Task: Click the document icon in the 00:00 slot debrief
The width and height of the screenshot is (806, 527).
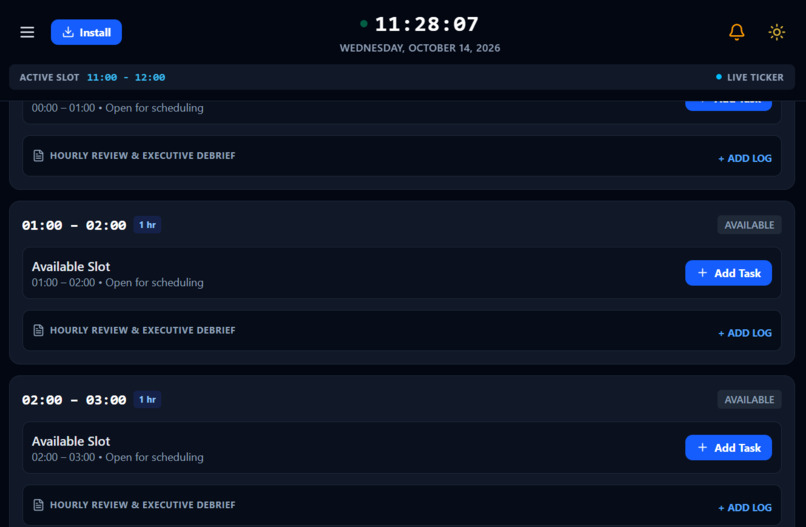Action: tap(39, 155)
